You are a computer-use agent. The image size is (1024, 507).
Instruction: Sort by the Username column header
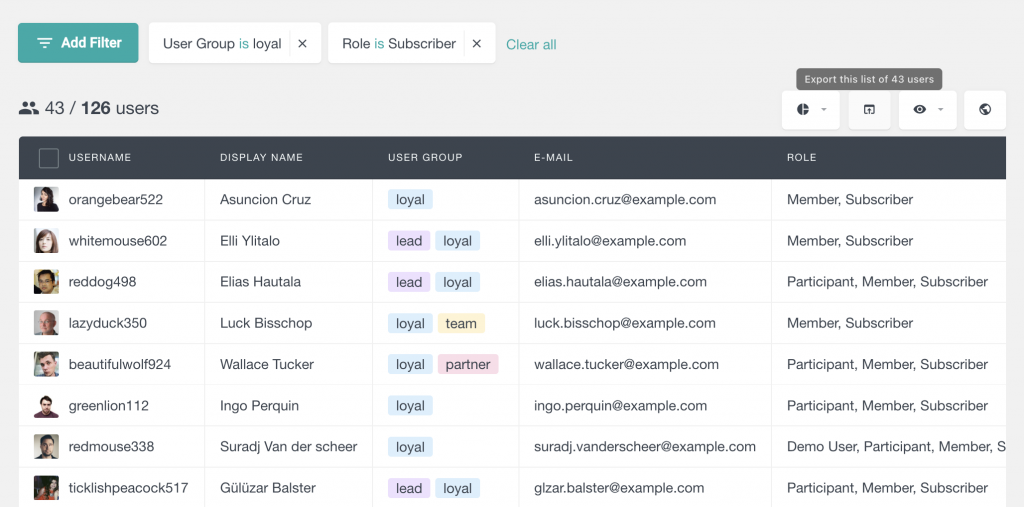tap(100, 158)
